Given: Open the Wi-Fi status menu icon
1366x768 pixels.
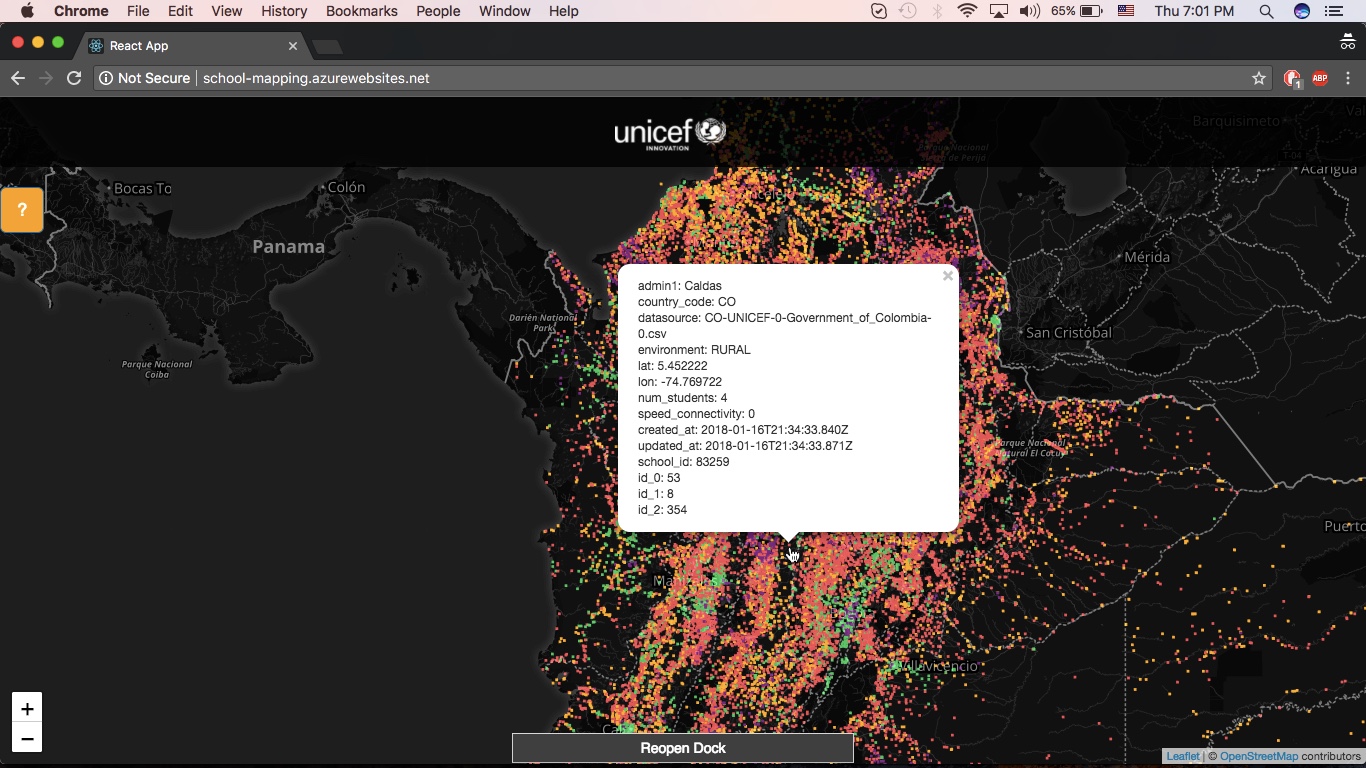Looking at the screenshot, I should 966,11.
